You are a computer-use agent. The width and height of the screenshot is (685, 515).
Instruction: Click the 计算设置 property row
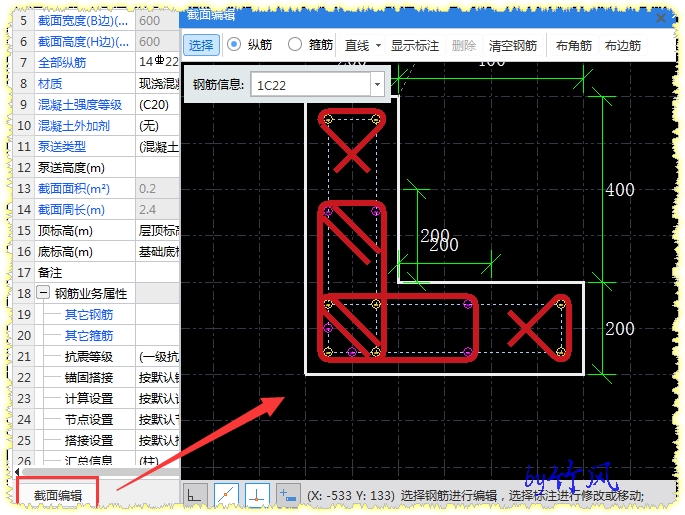96,398
